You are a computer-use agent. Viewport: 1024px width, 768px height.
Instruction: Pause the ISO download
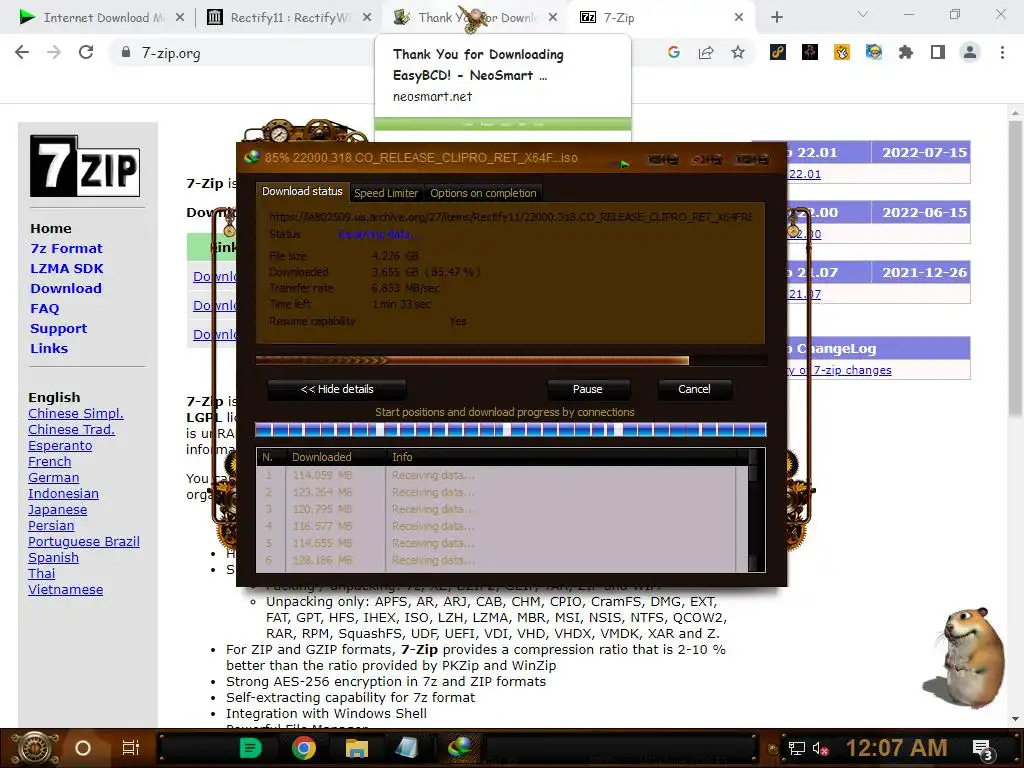click(x=588, y=389)
